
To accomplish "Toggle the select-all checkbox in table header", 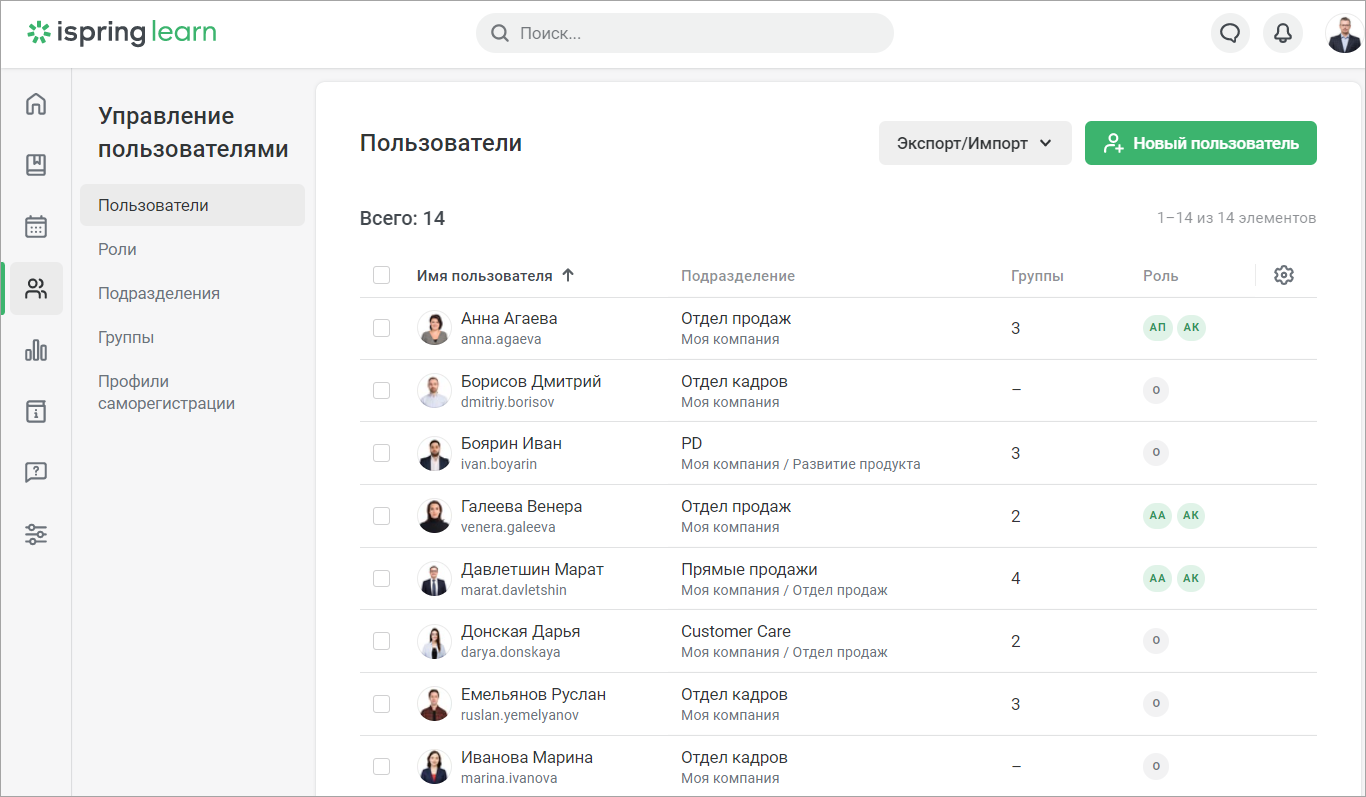I will [381, 275].
